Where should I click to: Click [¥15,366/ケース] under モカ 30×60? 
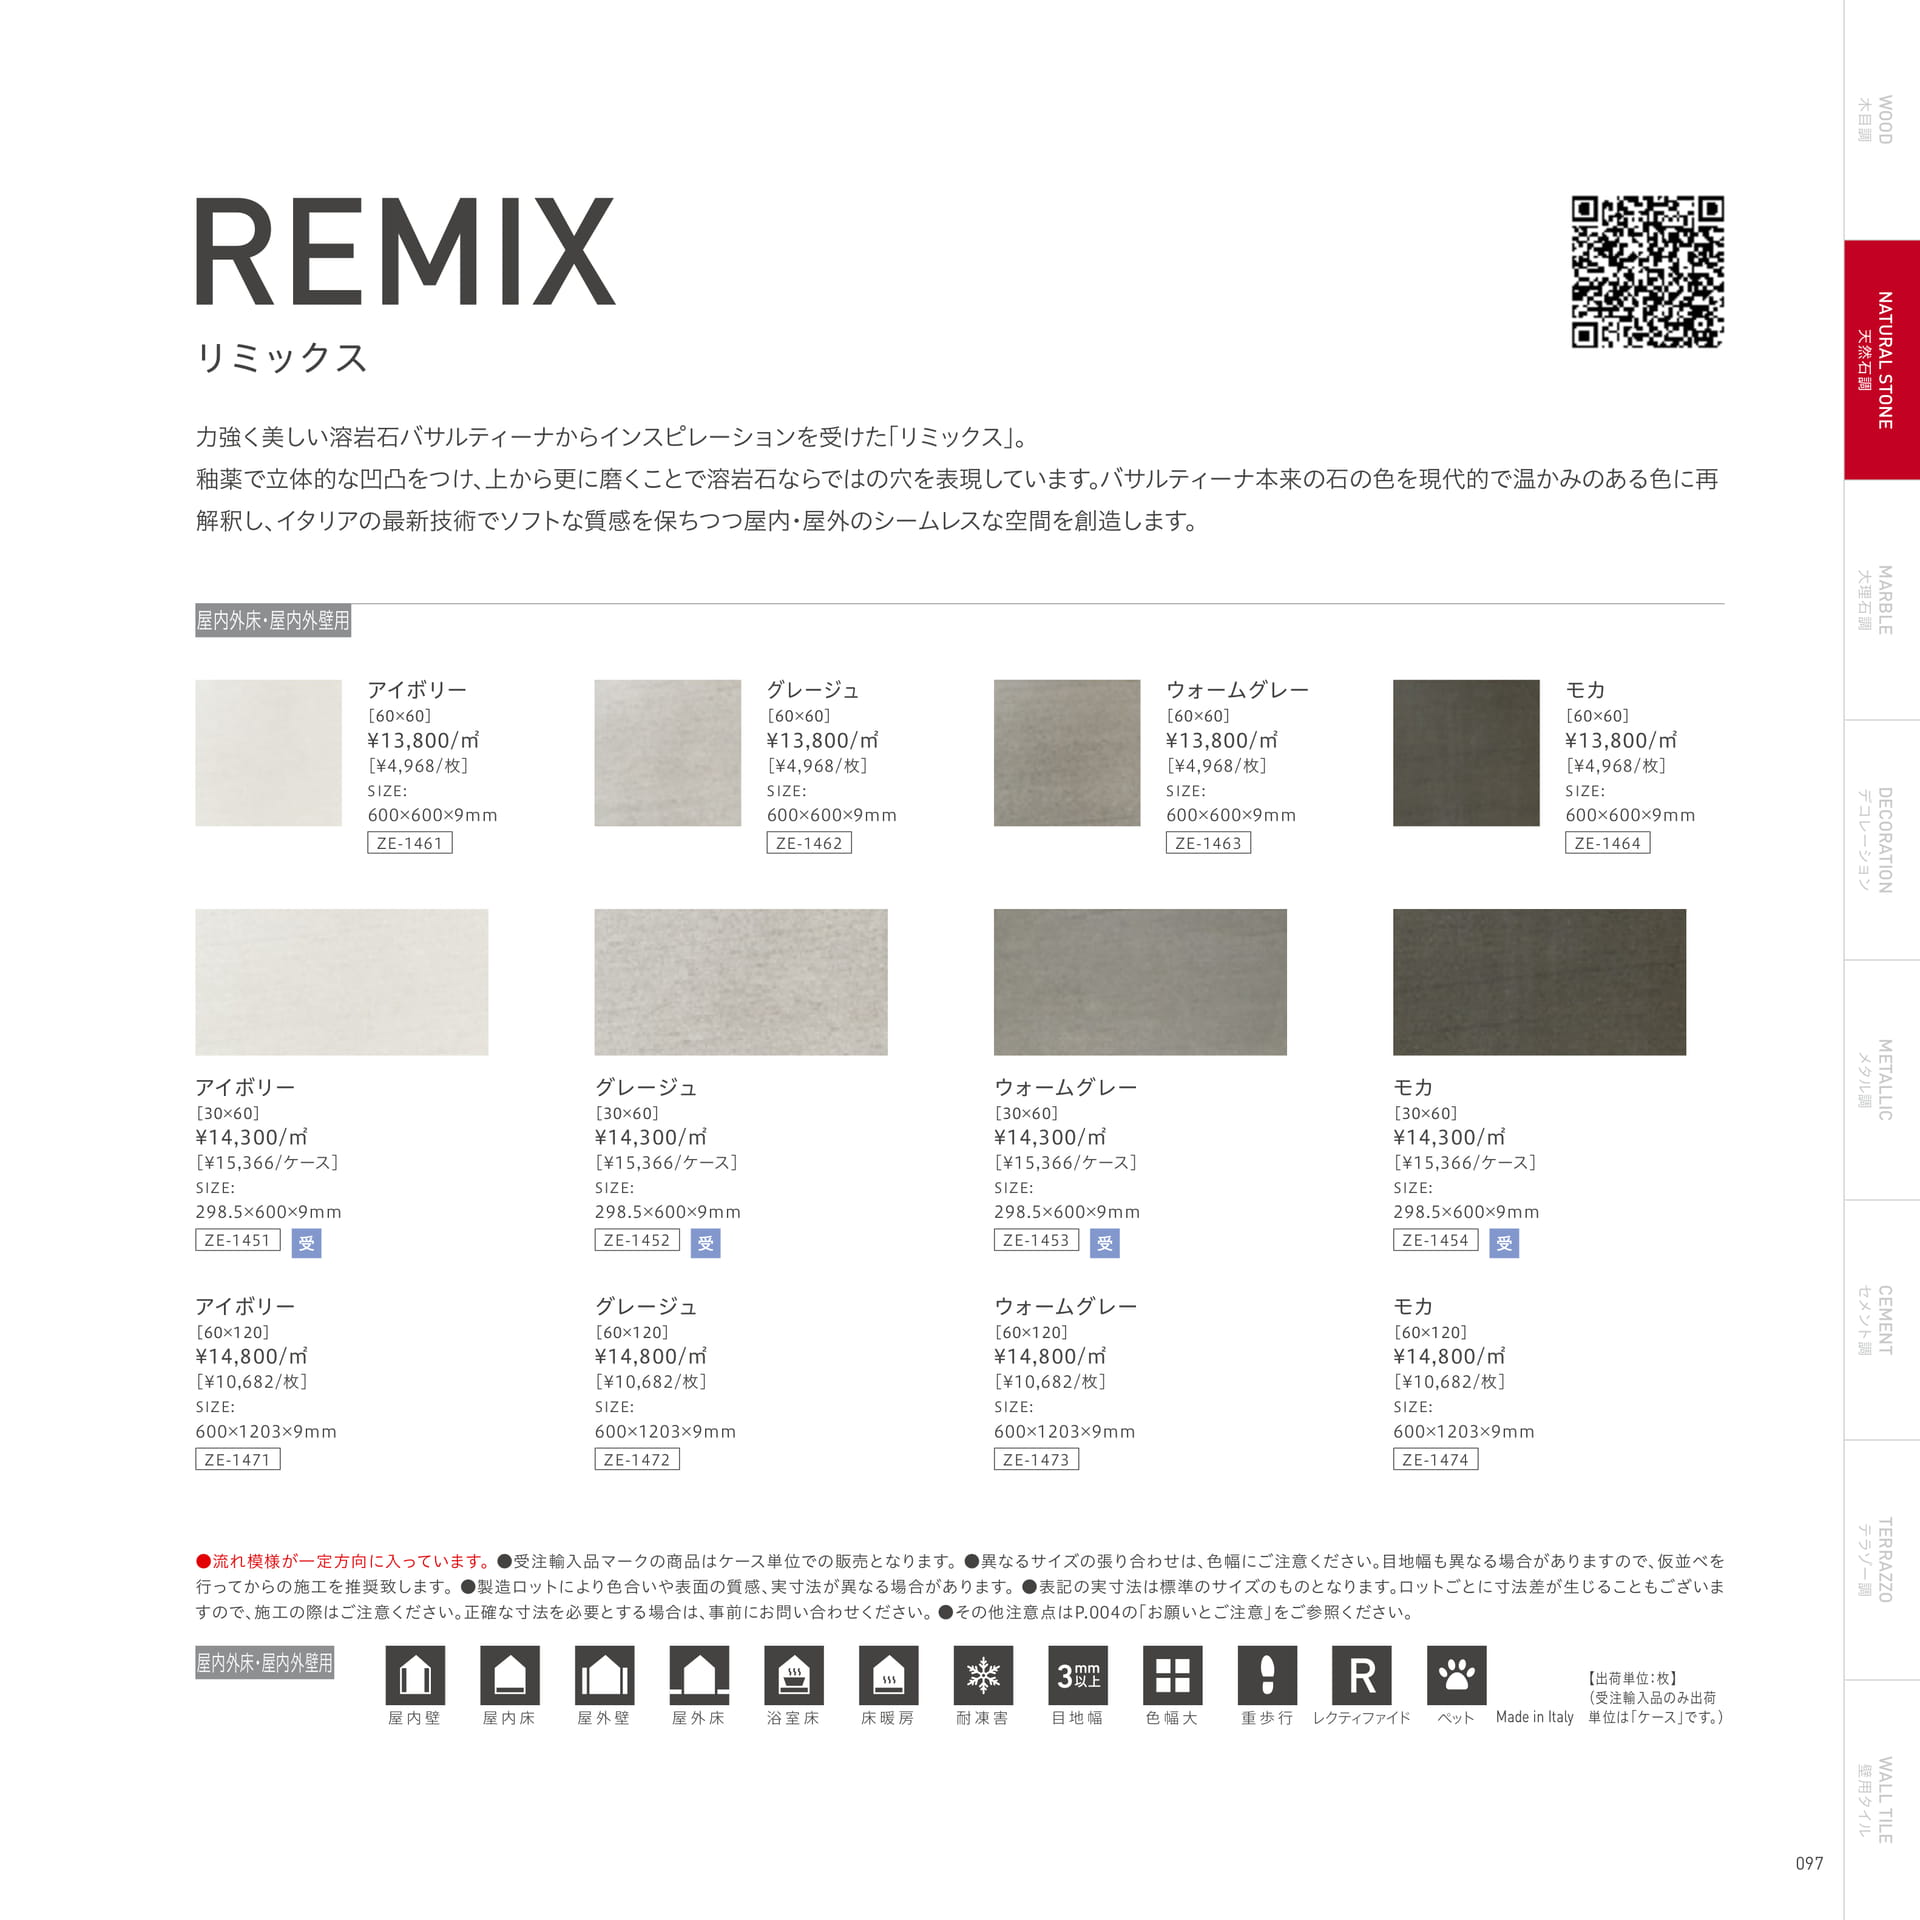(x=1465, y=1162)
